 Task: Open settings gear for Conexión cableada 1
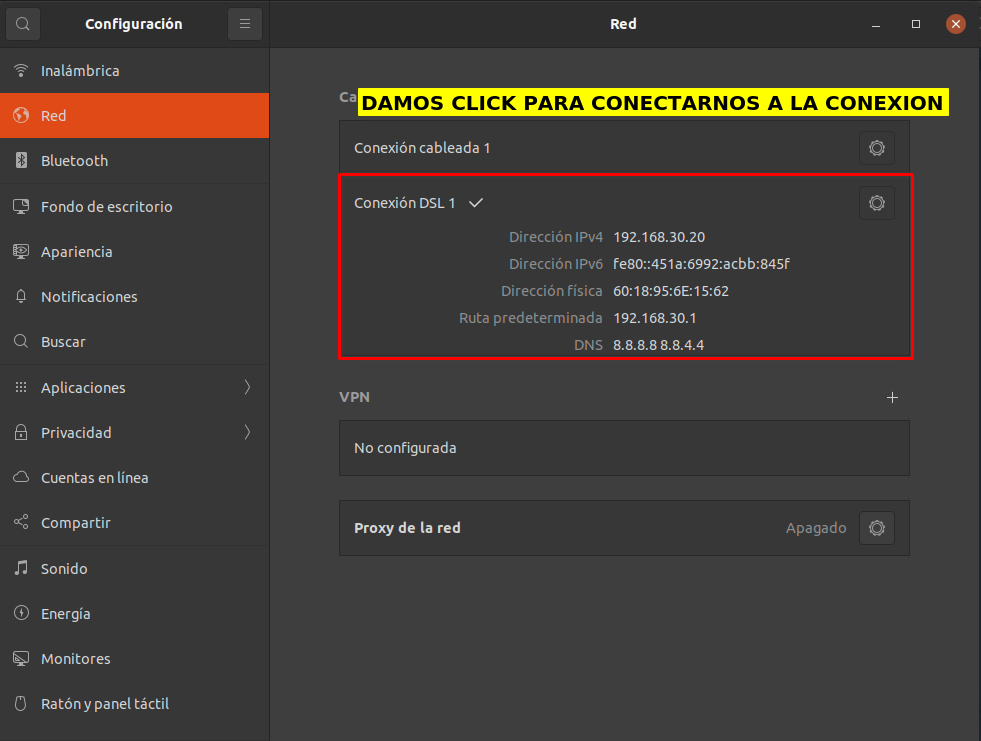[x=876, y=148]
